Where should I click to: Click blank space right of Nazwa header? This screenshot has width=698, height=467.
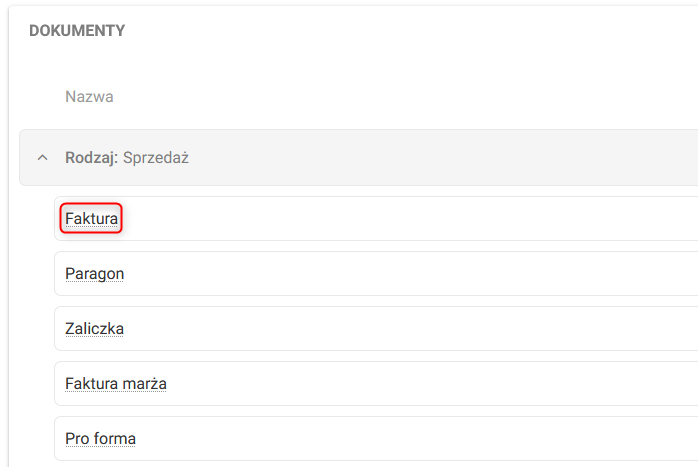pos(400,97)
